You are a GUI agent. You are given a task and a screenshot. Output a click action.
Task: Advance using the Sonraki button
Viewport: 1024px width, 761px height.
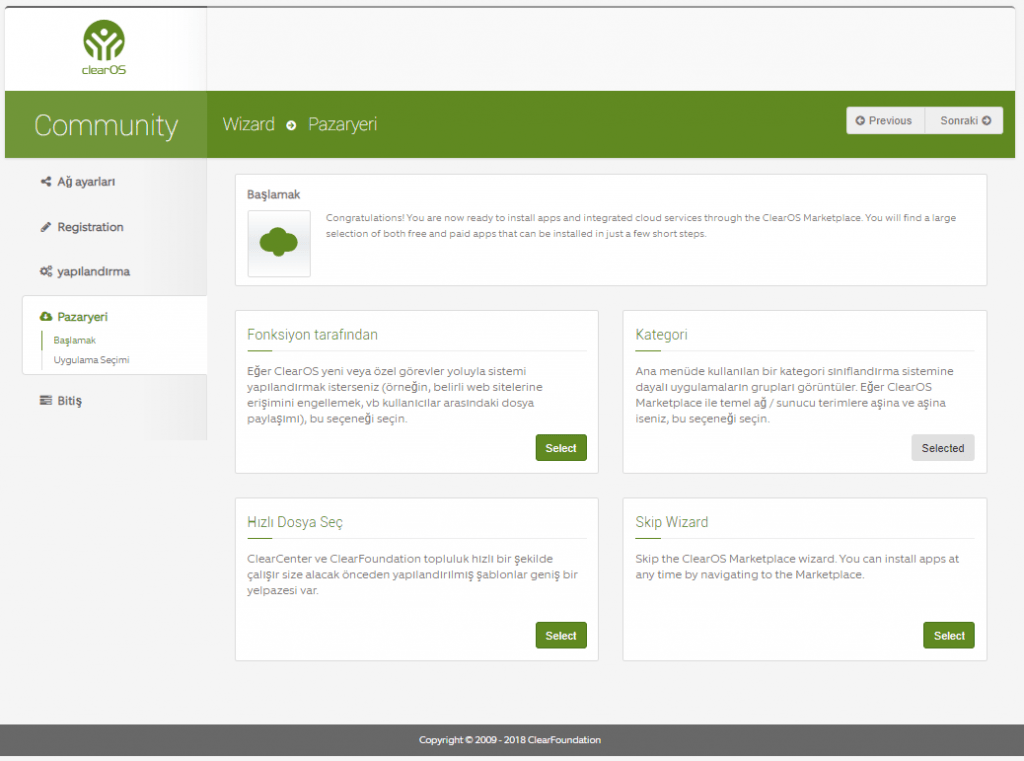(964, 121)
